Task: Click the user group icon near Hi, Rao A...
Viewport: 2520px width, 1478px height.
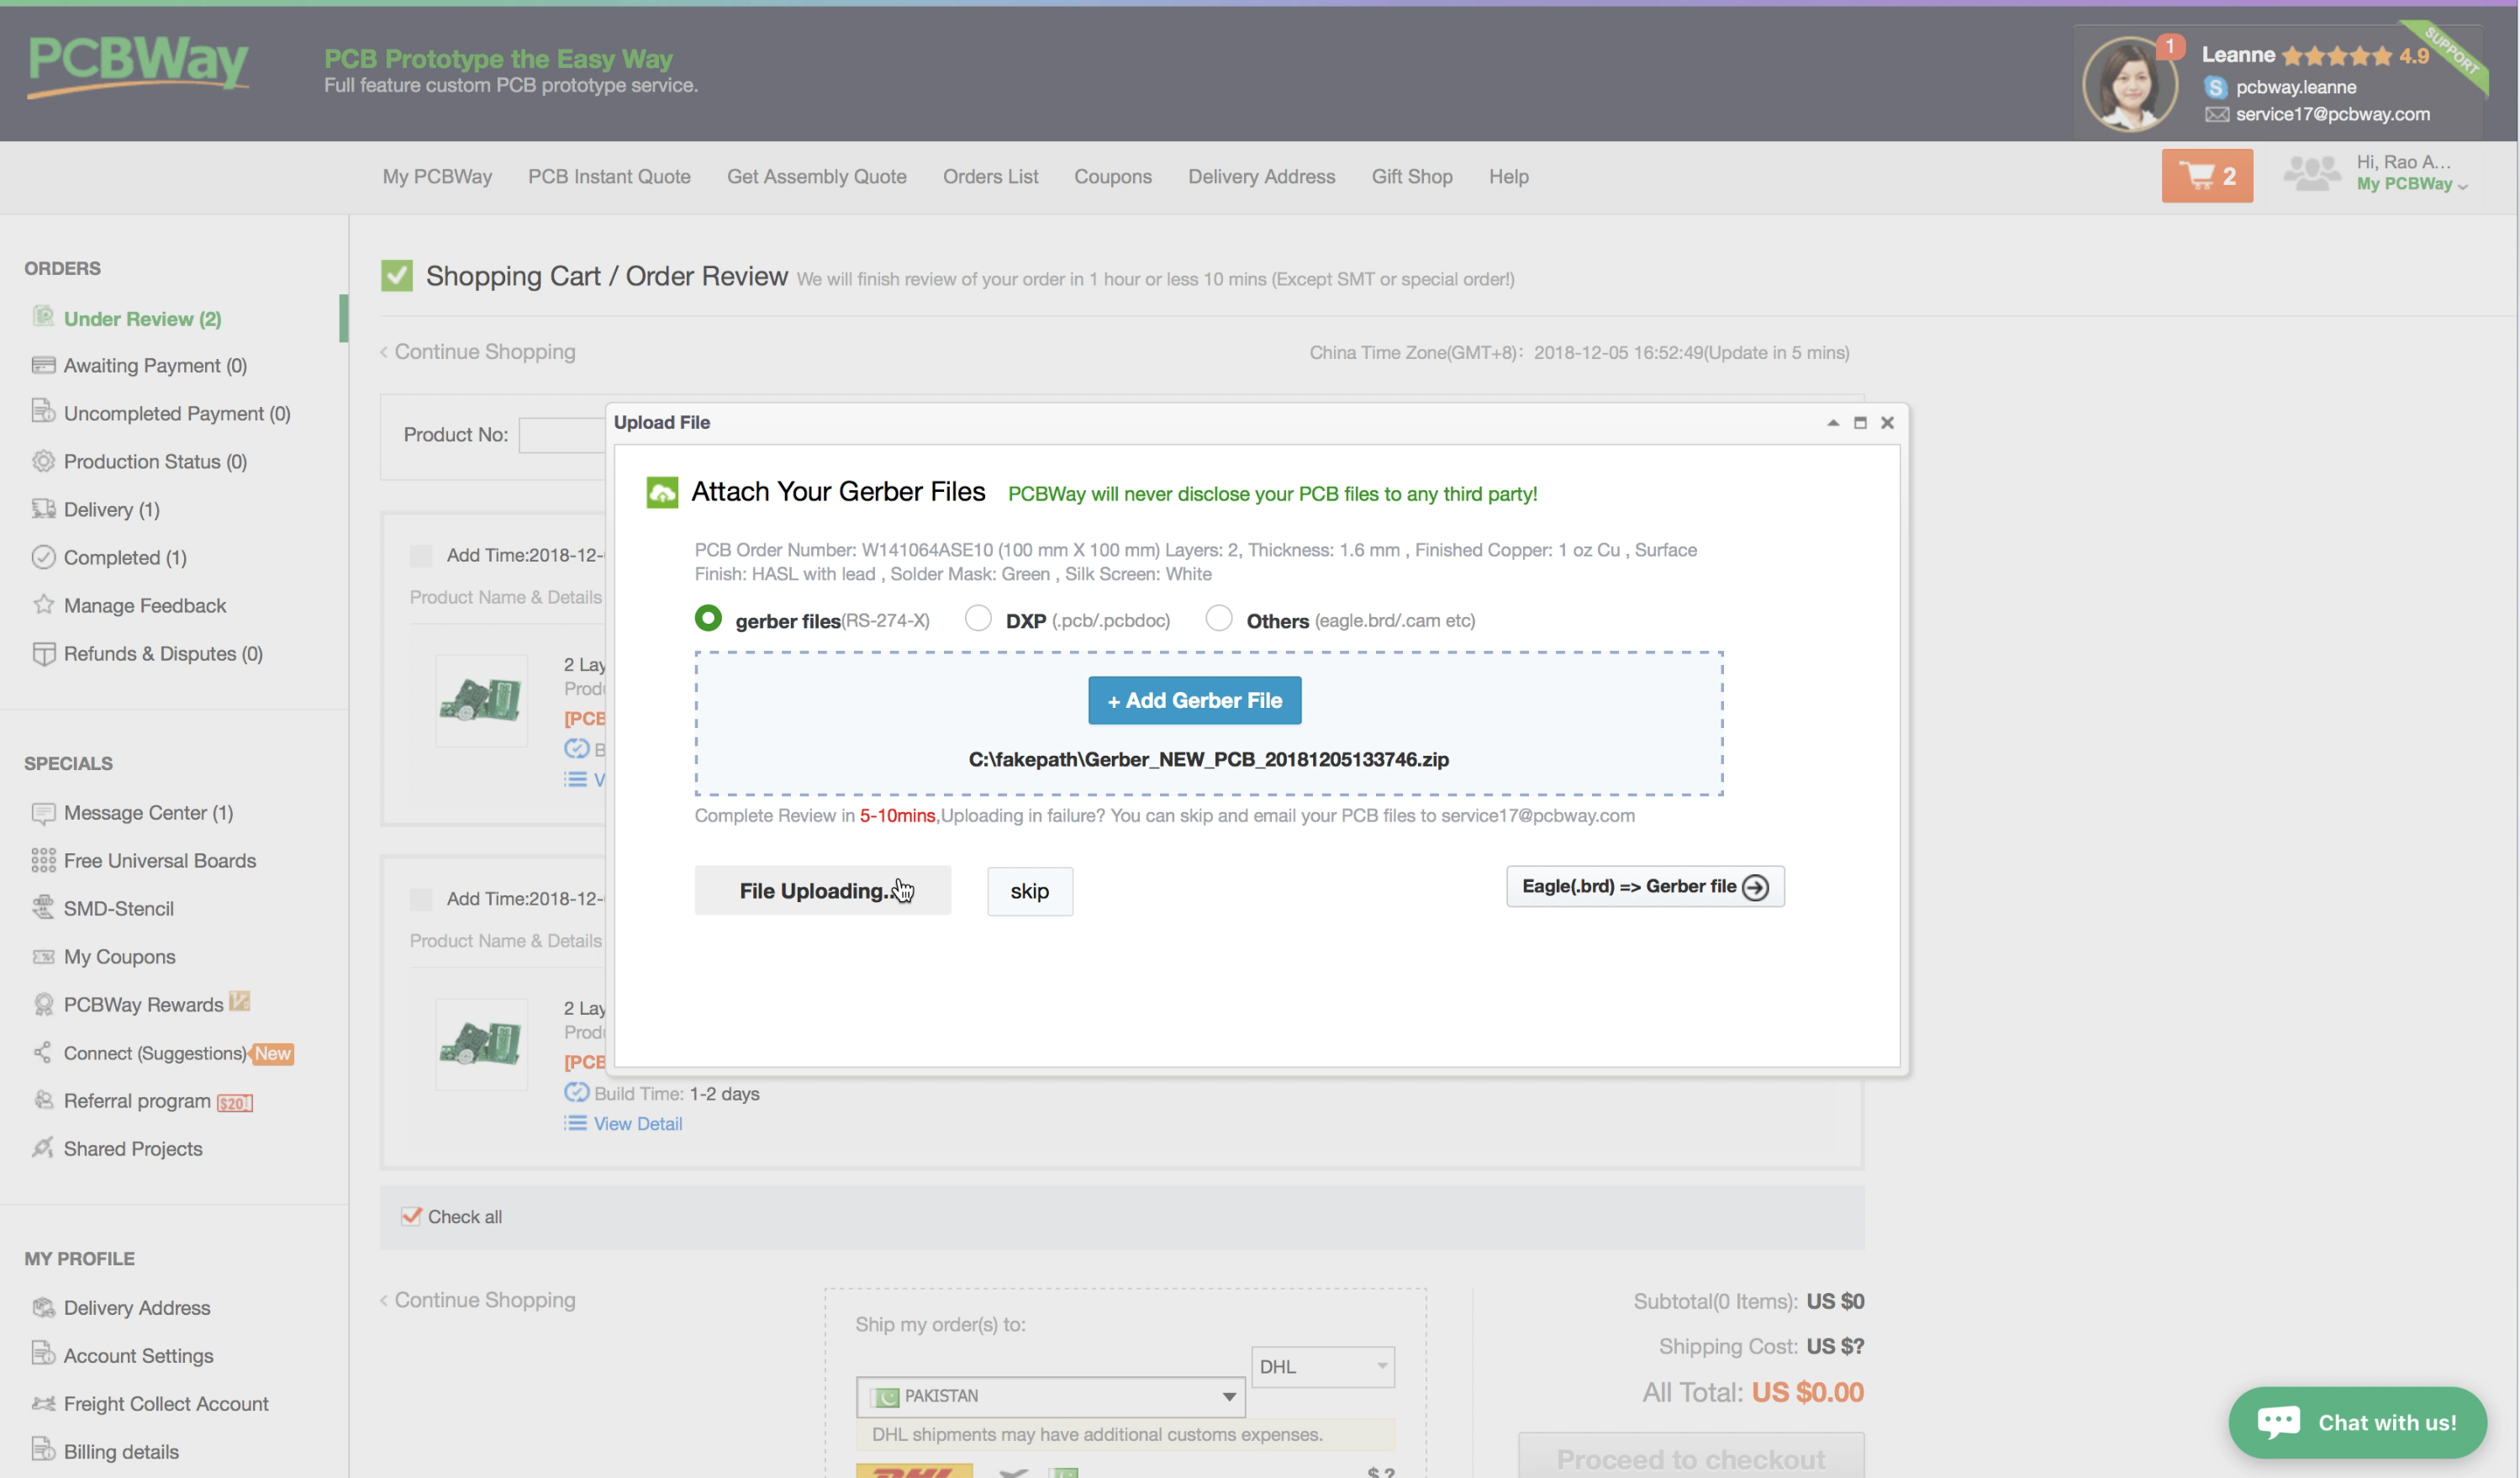Action: 2311,173
